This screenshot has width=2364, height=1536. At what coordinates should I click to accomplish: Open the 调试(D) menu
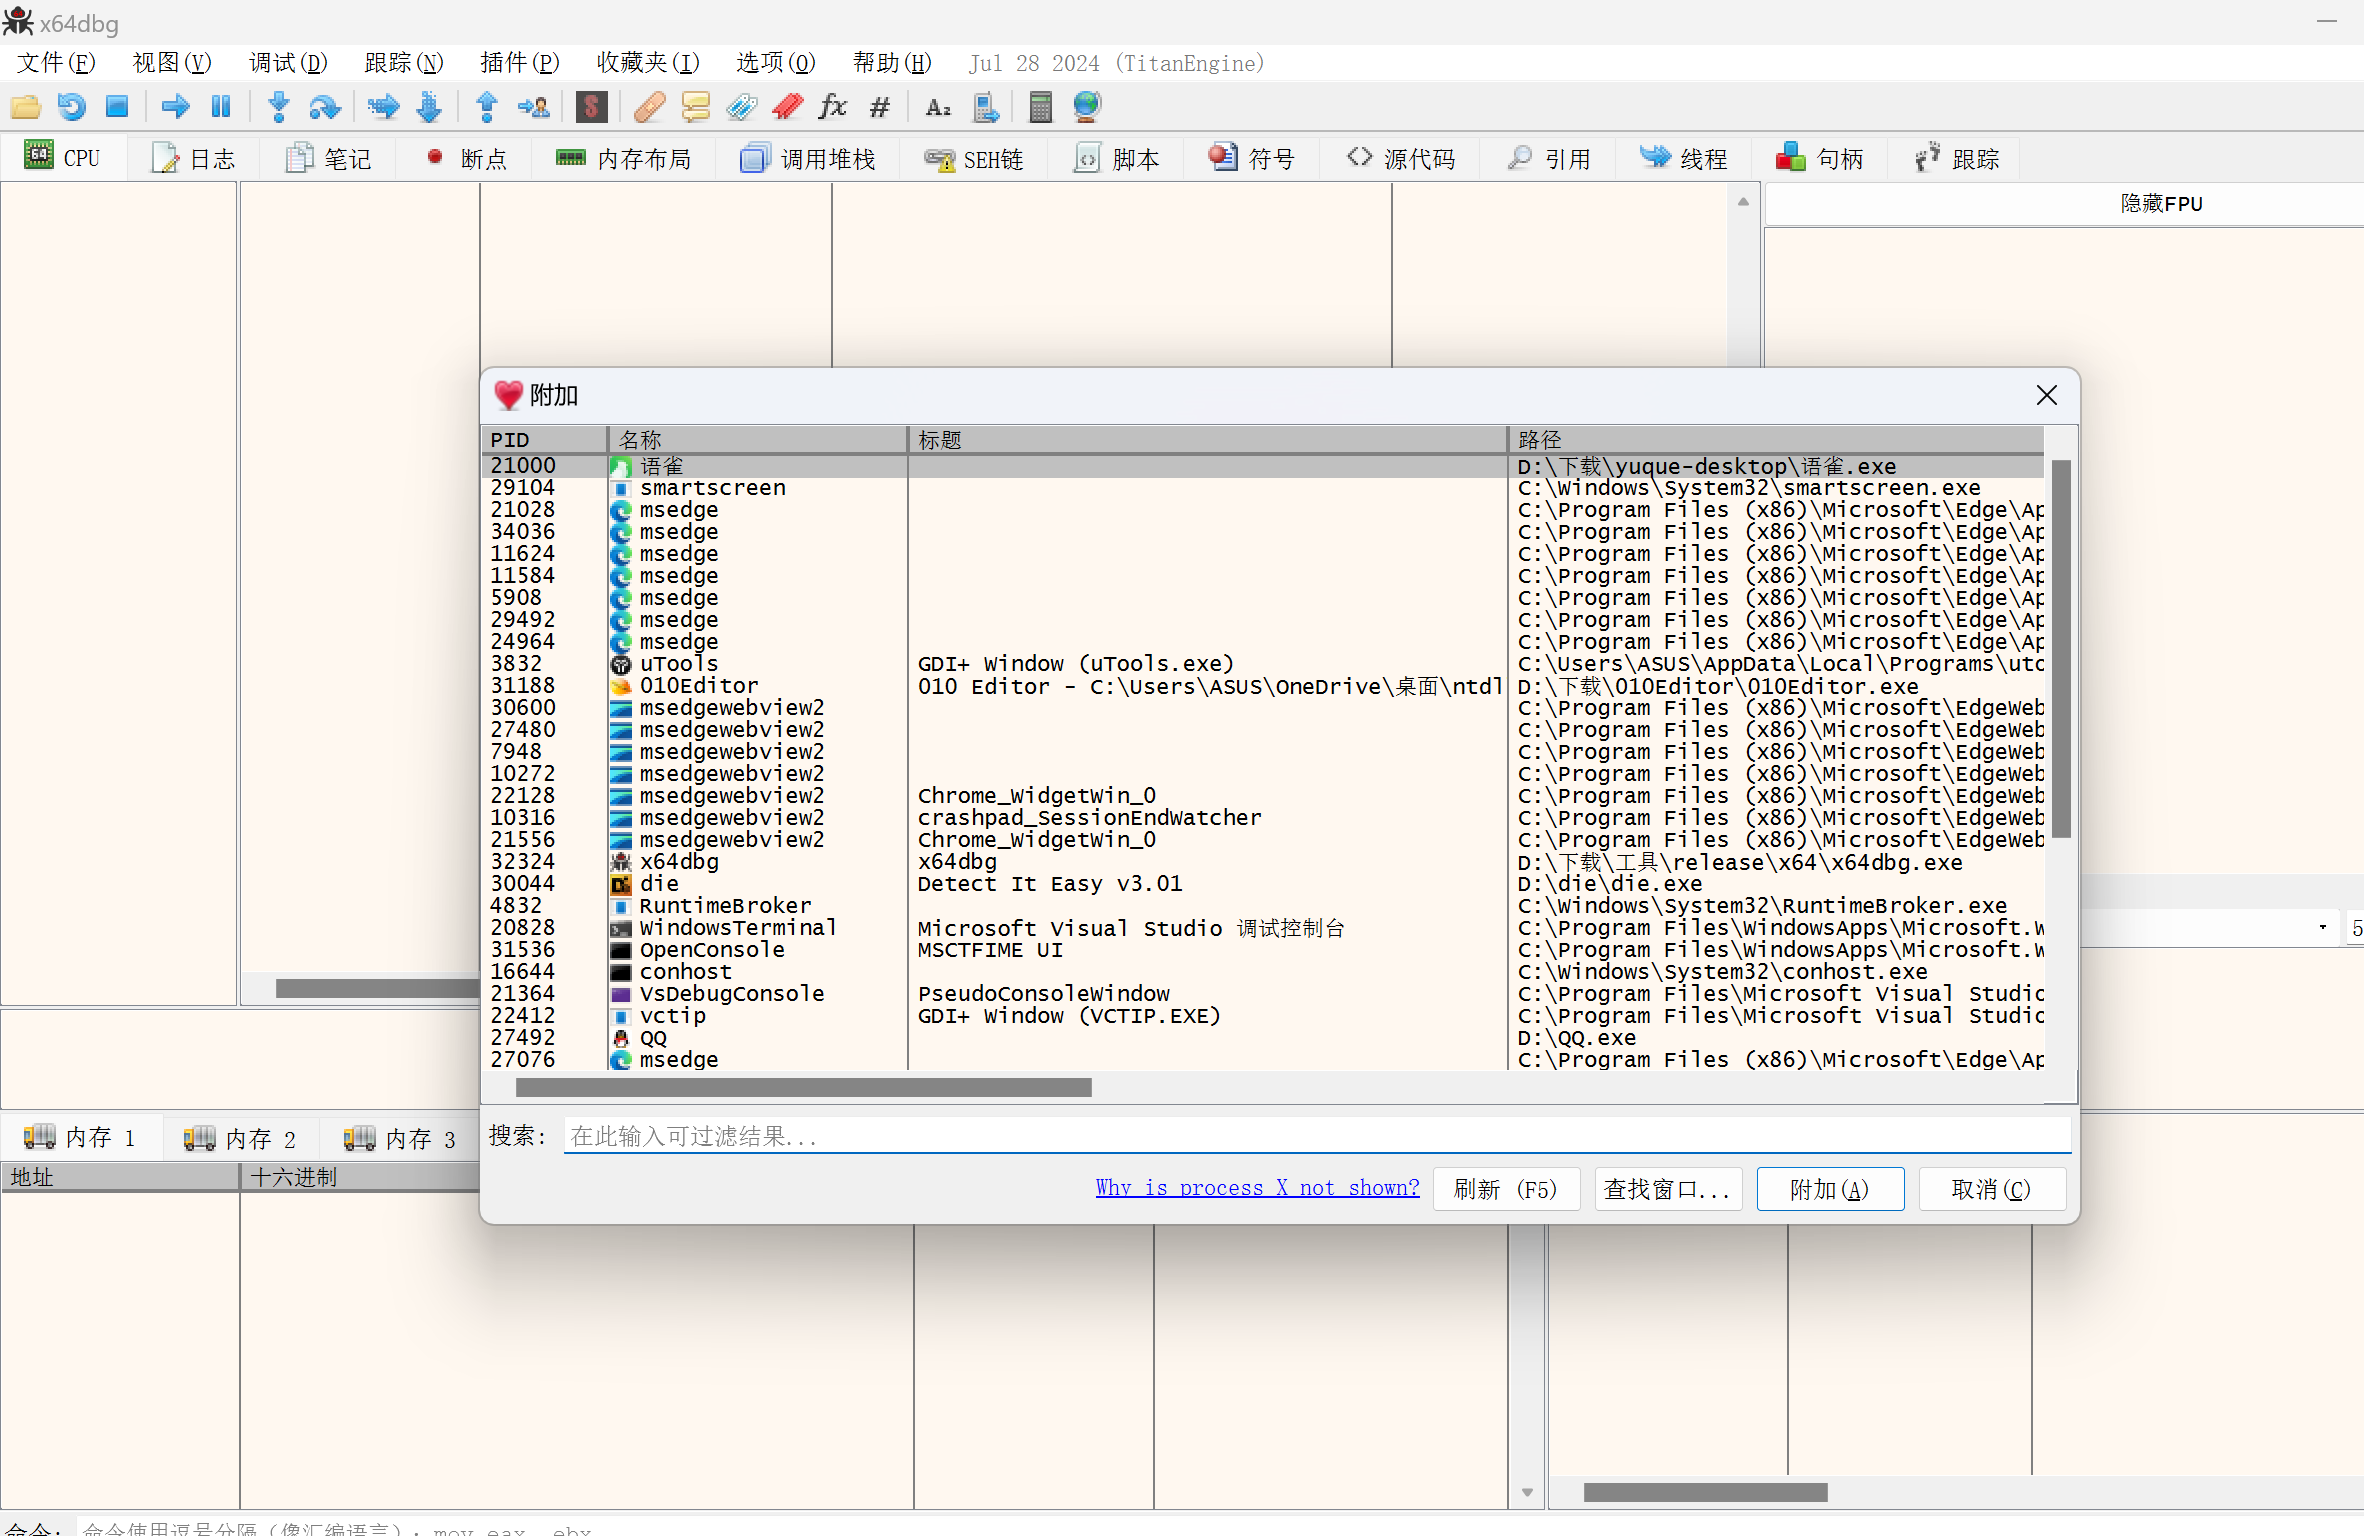[x=288, y=63]
